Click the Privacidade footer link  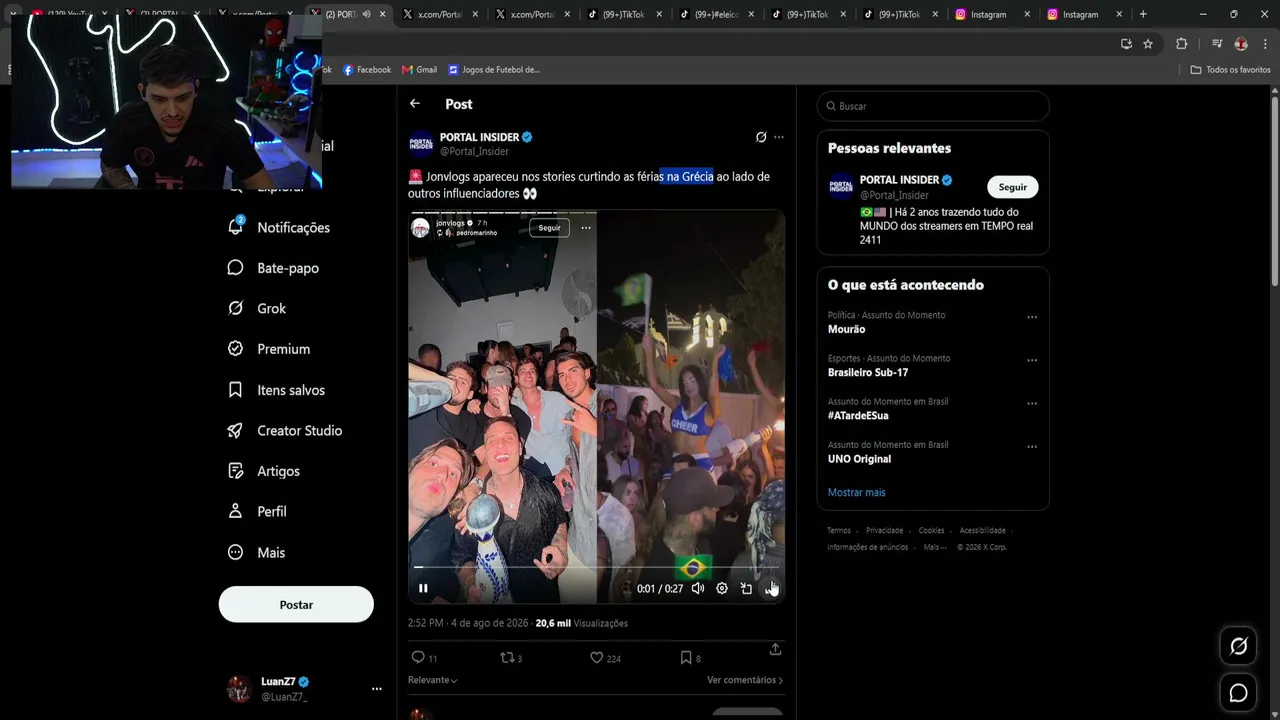click(x=884, y=531)
